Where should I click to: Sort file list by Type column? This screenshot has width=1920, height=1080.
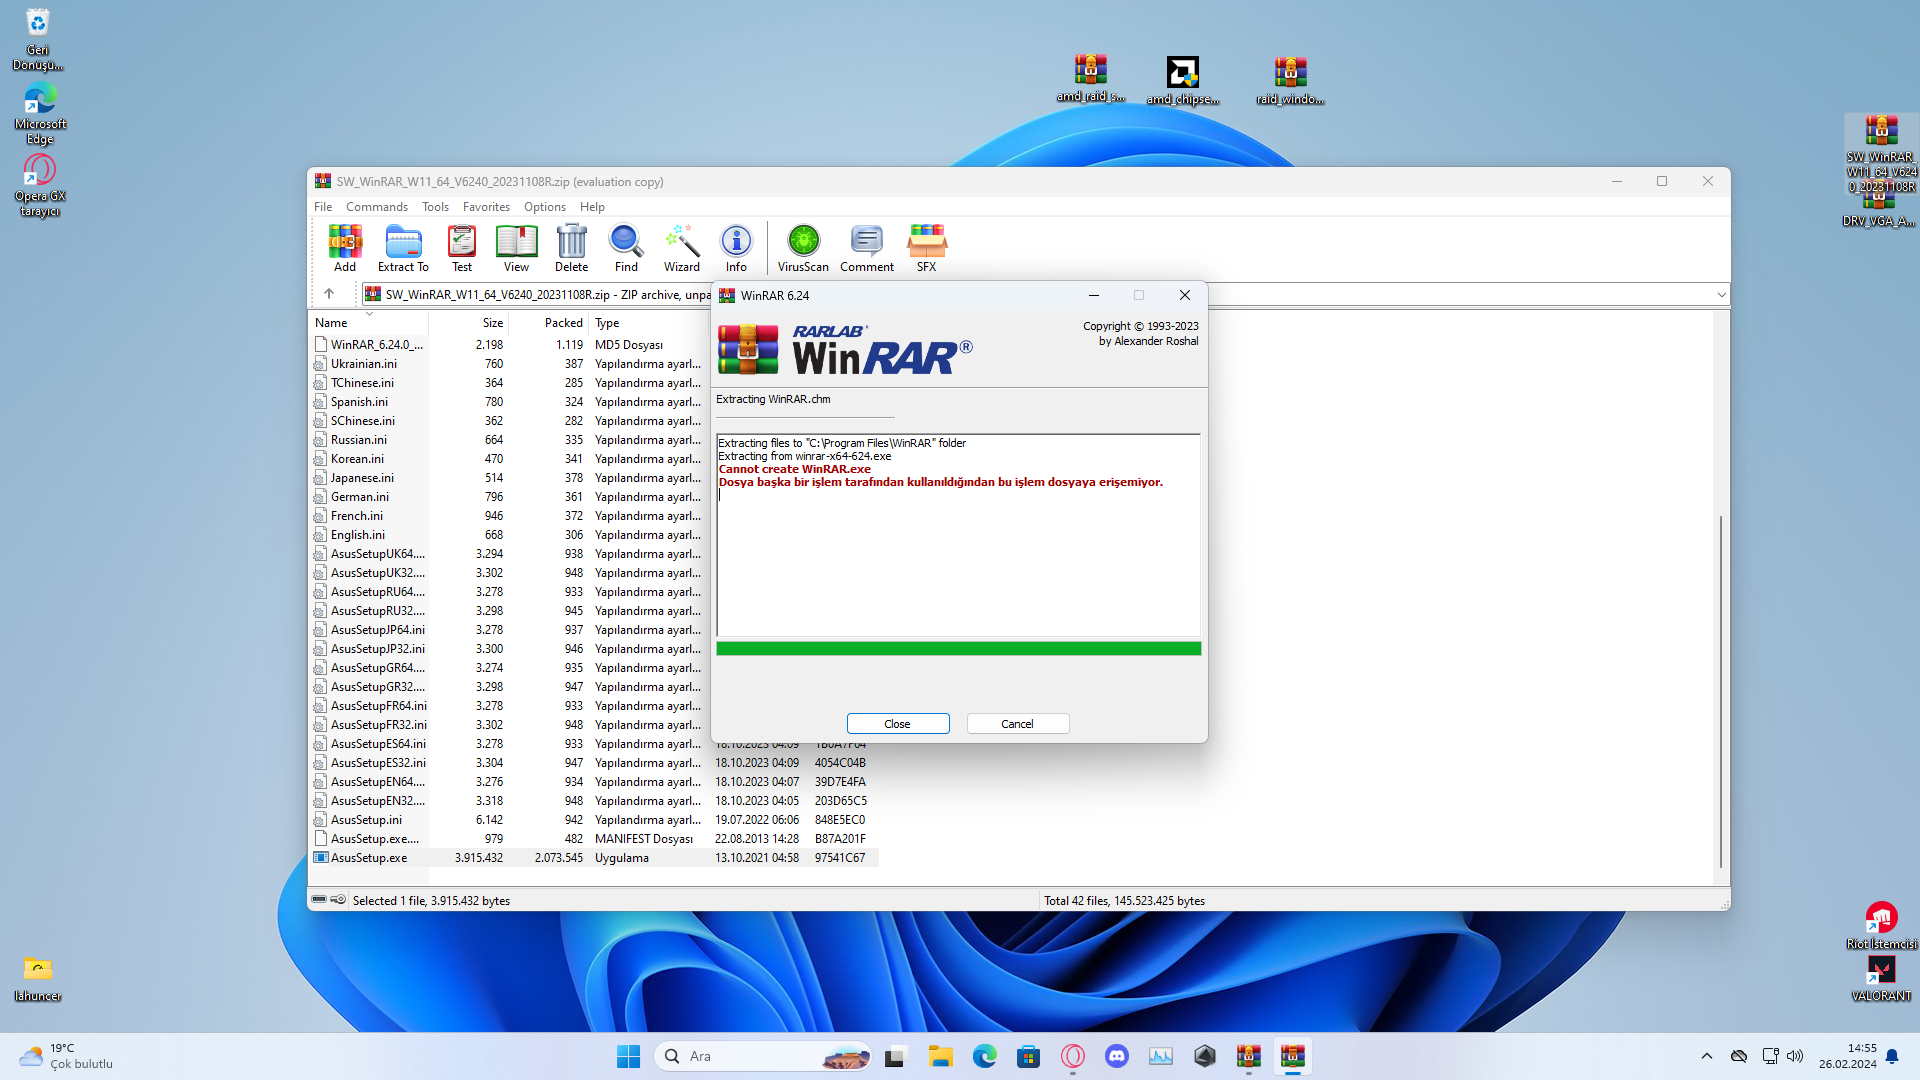(x=649, y=323)
